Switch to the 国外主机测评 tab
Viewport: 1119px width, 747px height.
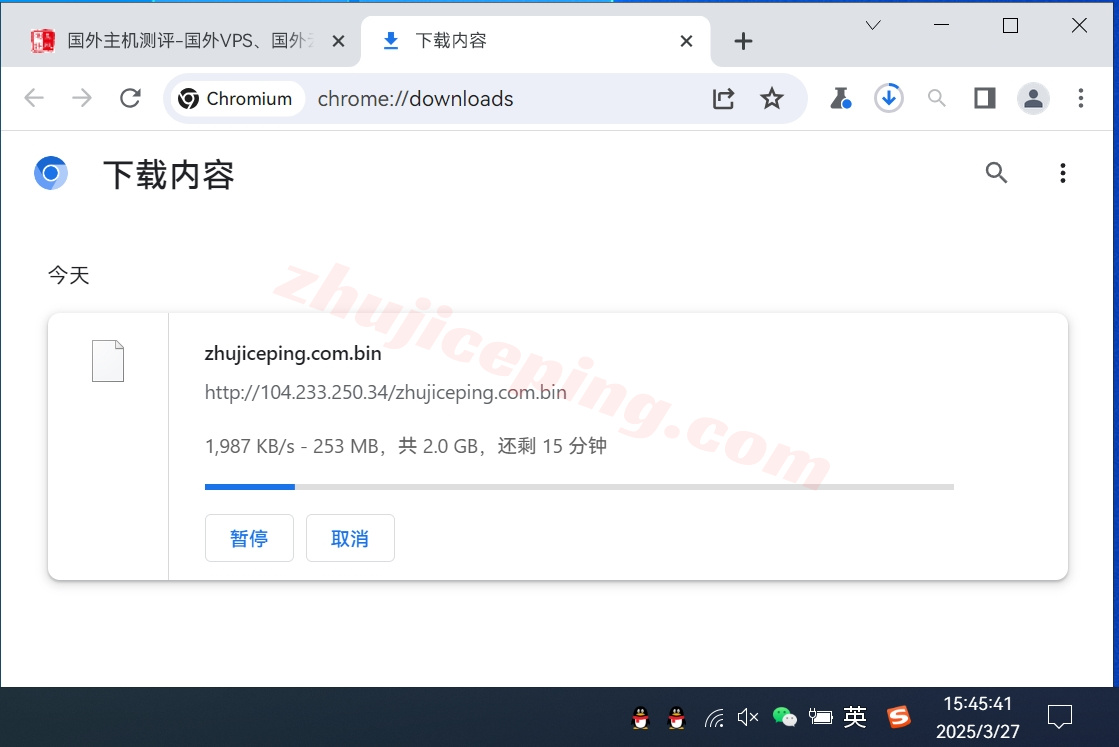point(181,41)
